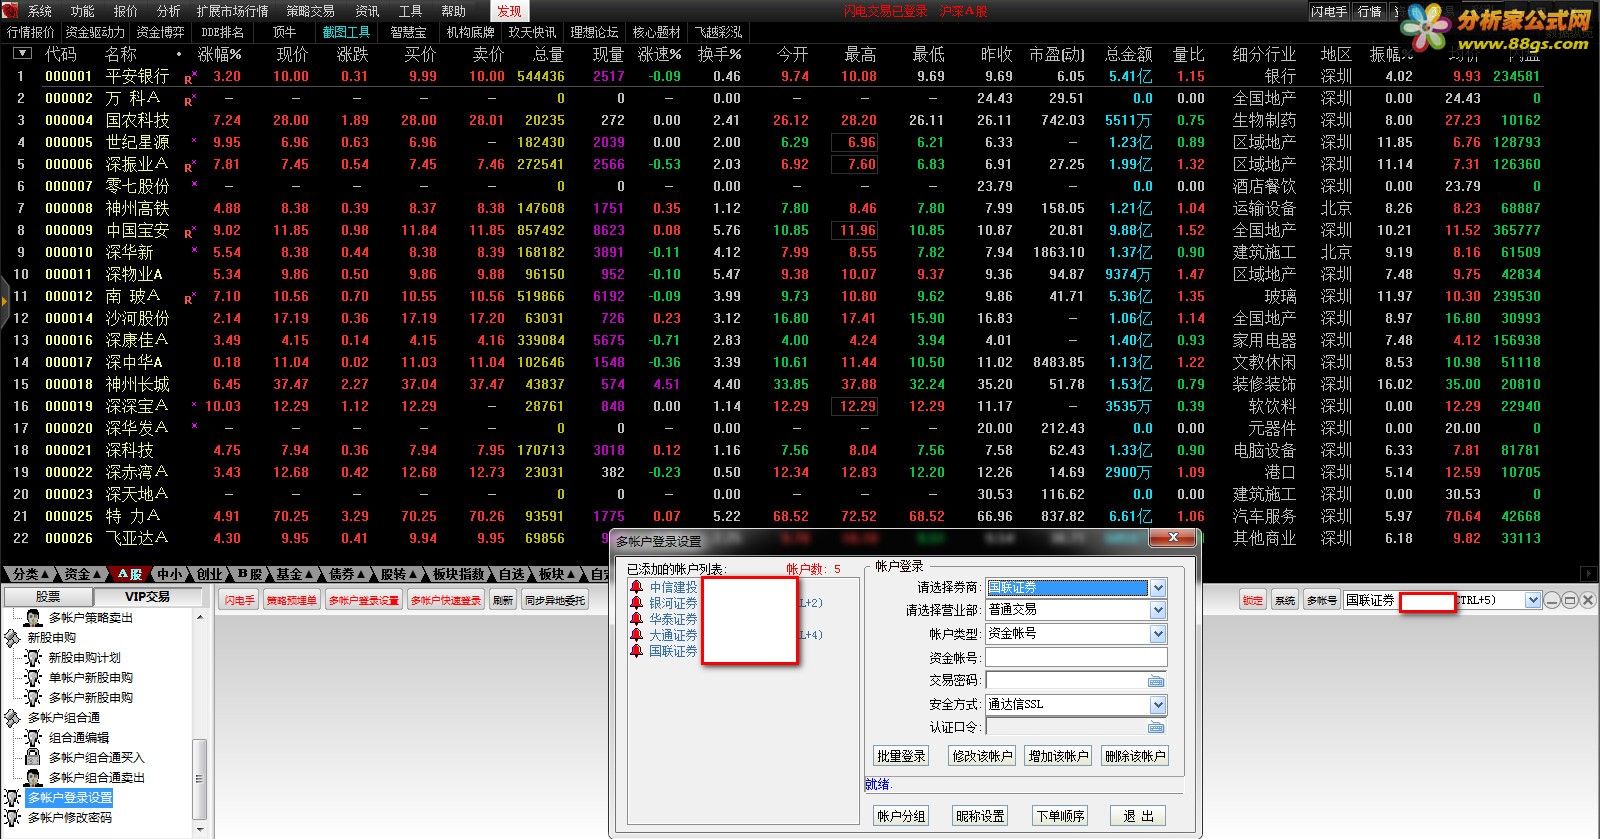Click the 批量登录 button
This screenshot has width=1600, height=839.
pyautogui.click(x=902, y=756)
